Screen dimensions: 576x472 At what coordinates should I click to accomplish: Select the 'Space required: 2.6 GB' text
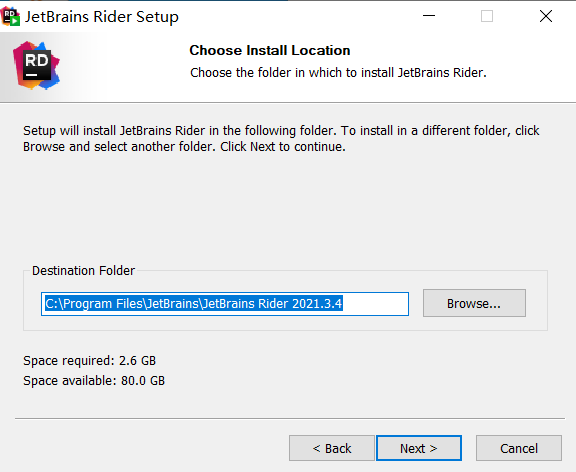pos(90,361)
